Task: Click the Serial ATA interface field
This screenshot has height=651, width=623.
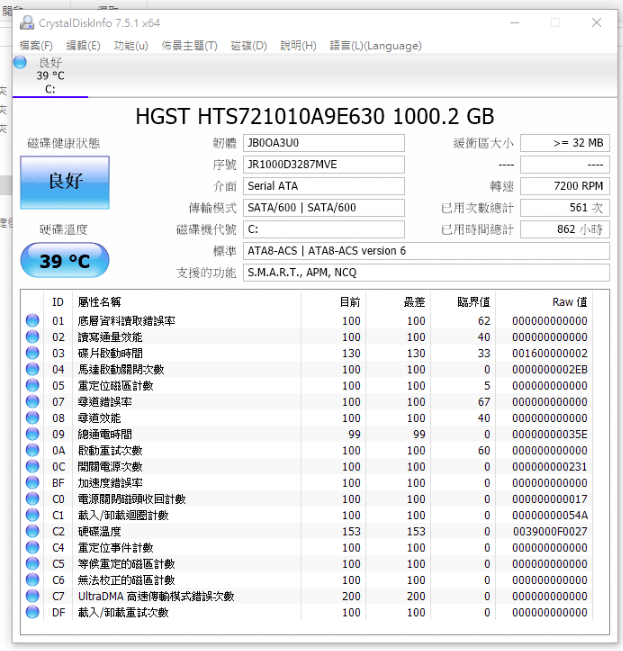Action: 324,186
